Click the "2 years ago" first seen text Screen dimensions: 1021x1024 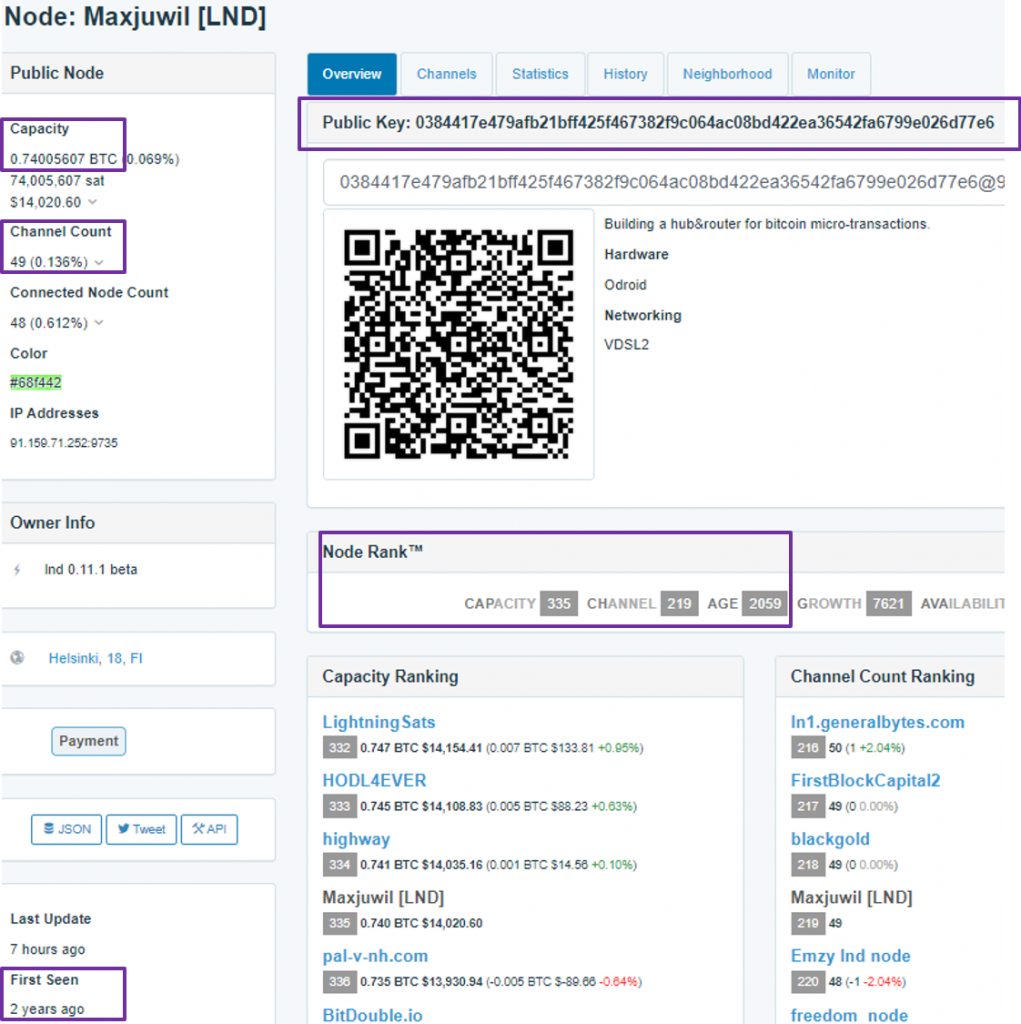click(47, 1009)
